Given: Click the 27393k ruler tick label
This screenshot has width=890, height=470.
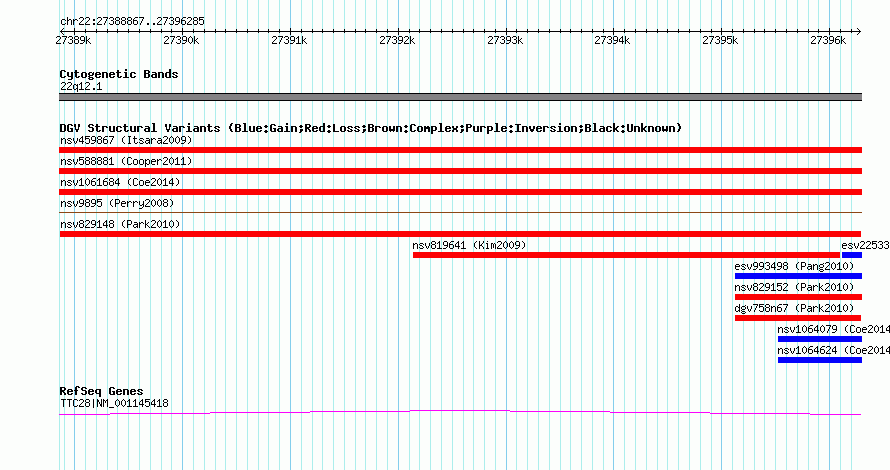Looking at the screenshot, I should 505,40.
